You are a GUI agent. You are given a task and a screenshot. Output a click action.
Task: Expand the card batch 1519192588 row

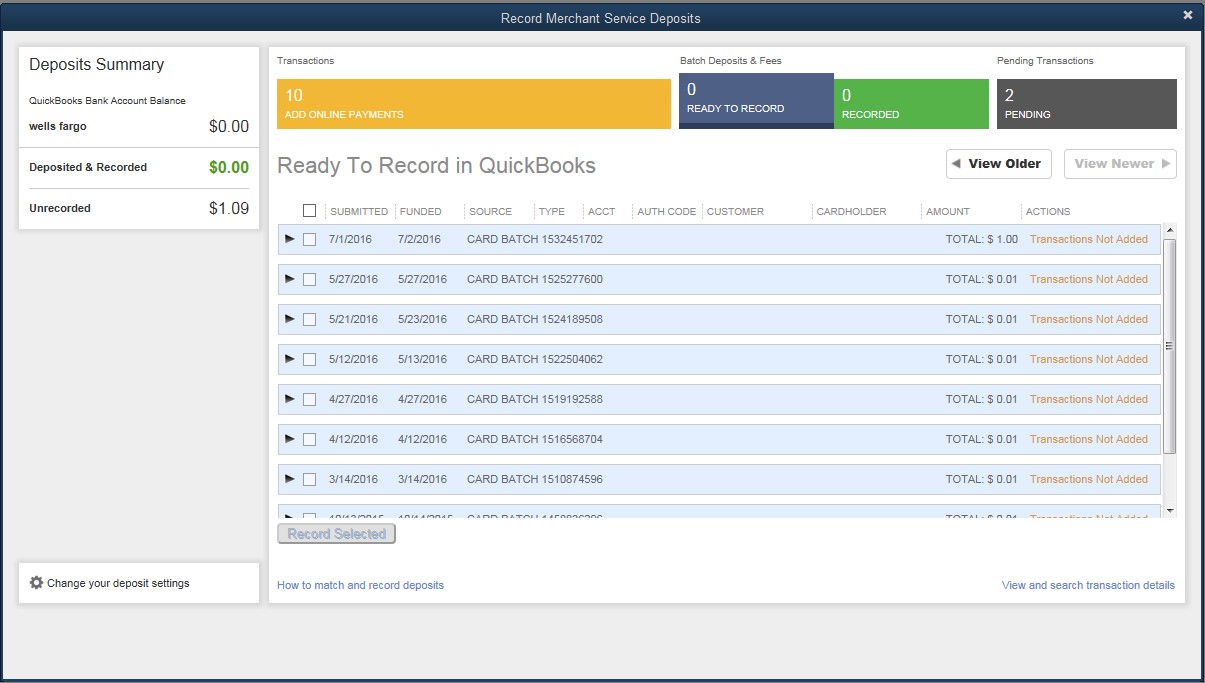290,399
